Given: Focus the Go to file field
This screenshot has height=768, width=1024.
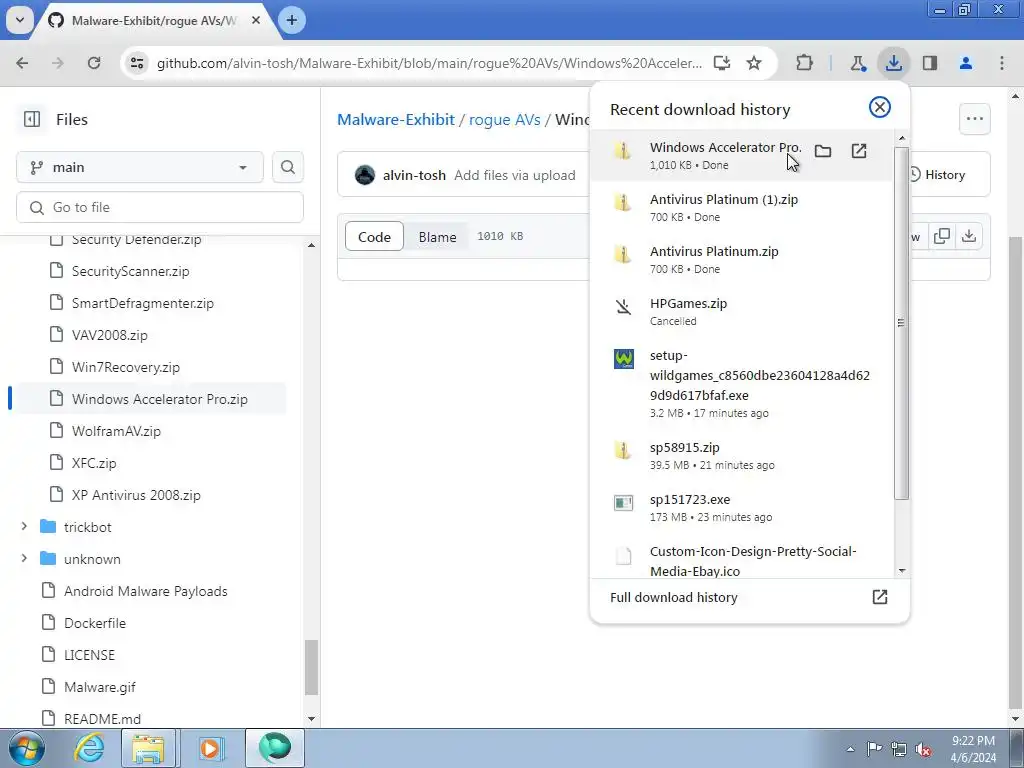Looking at the screenshot, I should coord(159,207).
